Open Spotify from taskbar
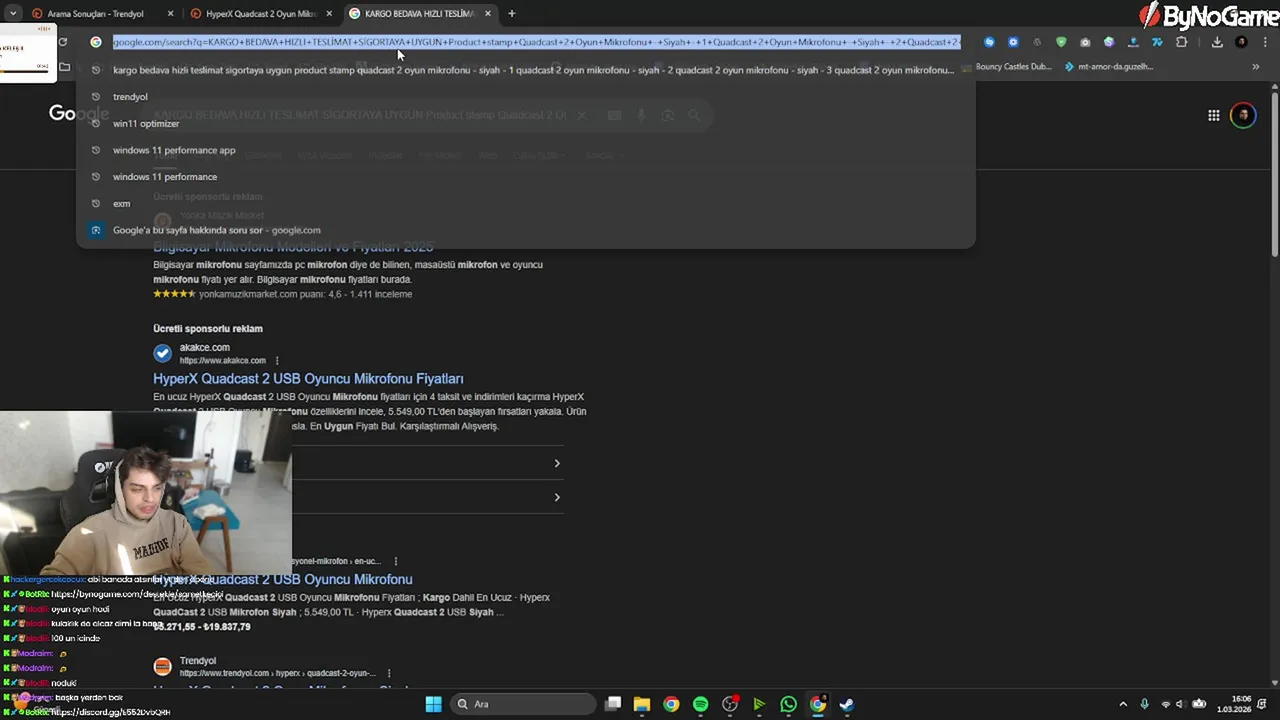The image size is (1280, 720). [700, 704]
